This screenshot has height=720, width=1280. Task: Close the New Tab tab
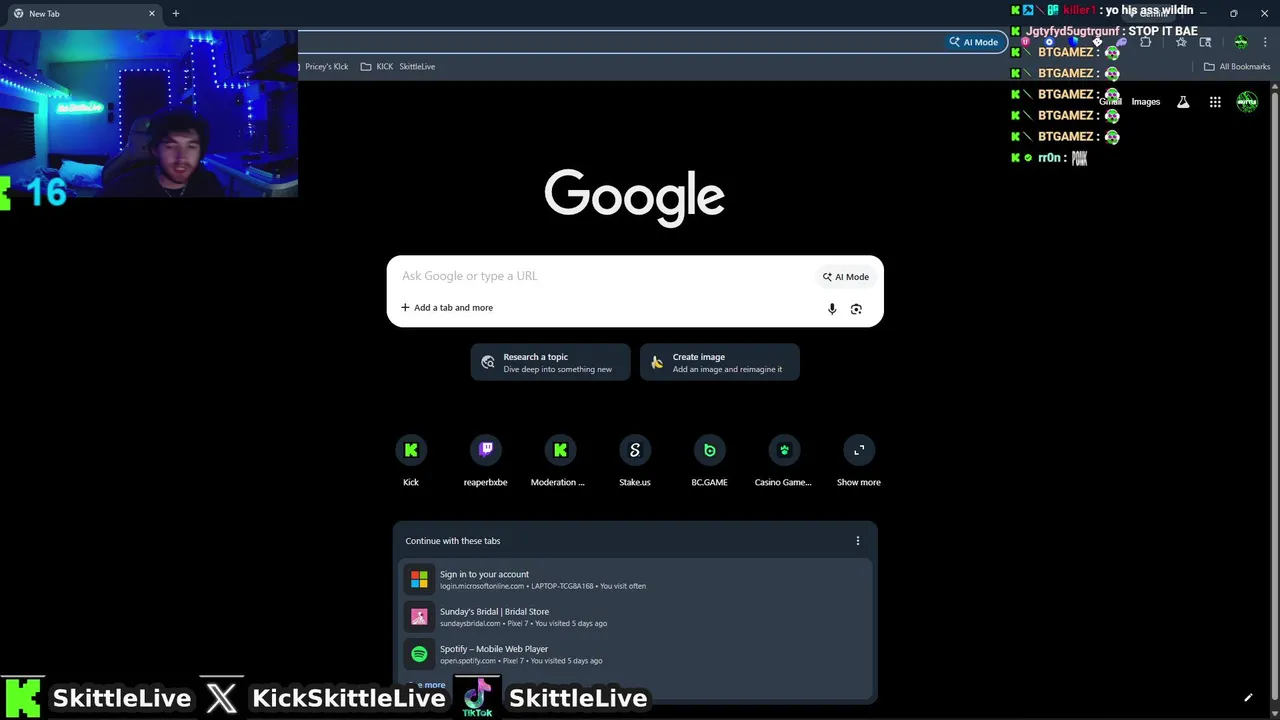click(152, 14)
